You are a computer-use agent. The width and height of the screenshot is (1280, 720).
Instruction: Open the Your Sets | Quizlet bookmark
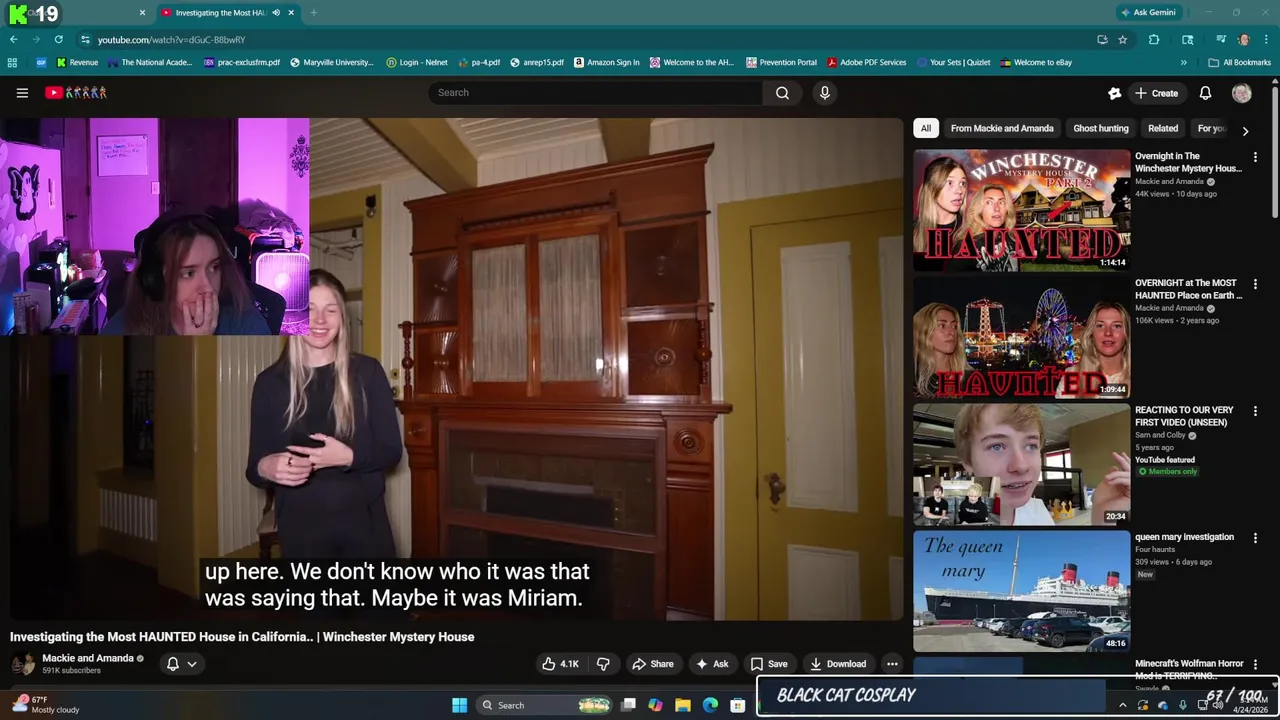tap(953, 62)
